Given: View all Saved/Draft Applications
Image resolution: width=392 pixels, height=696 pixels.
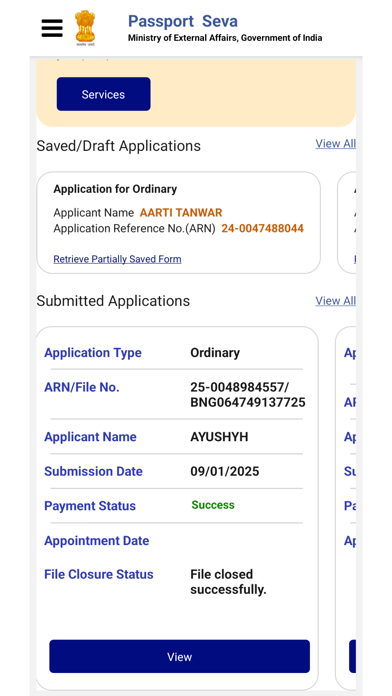Looking at the screenshot, I should [336, 144].
